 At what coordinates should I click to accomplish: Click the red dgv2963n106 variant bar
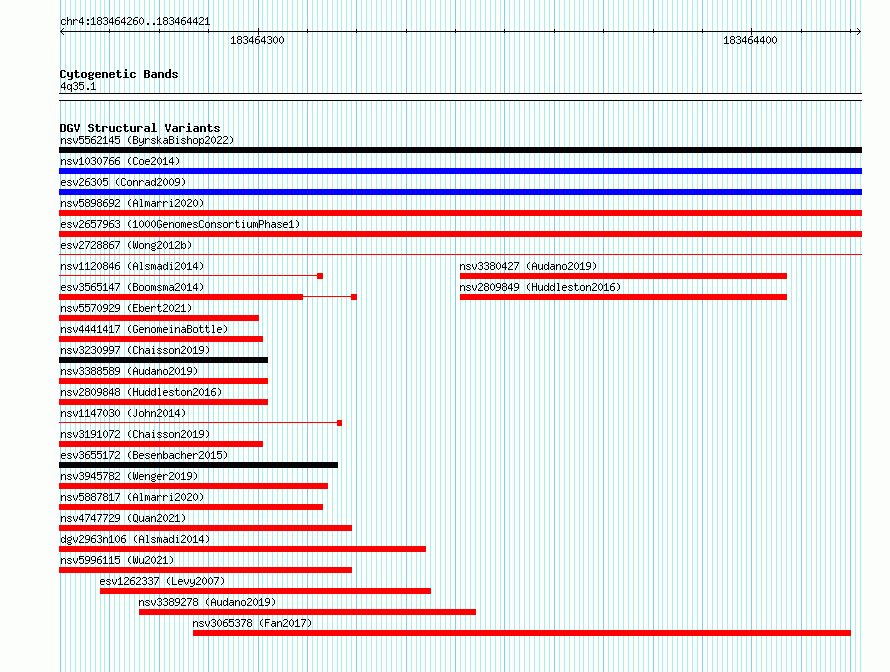(242, 549)
